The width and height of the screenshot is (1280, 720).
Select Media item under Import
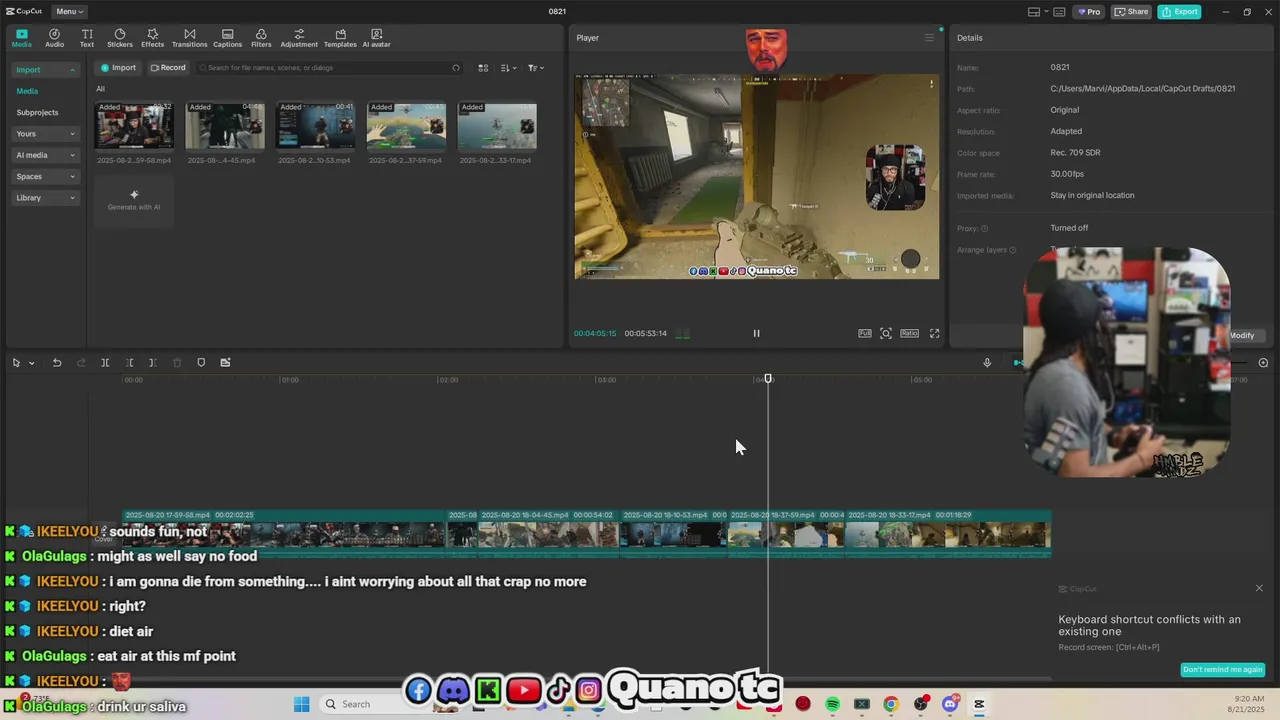click(x=27, y=91)
